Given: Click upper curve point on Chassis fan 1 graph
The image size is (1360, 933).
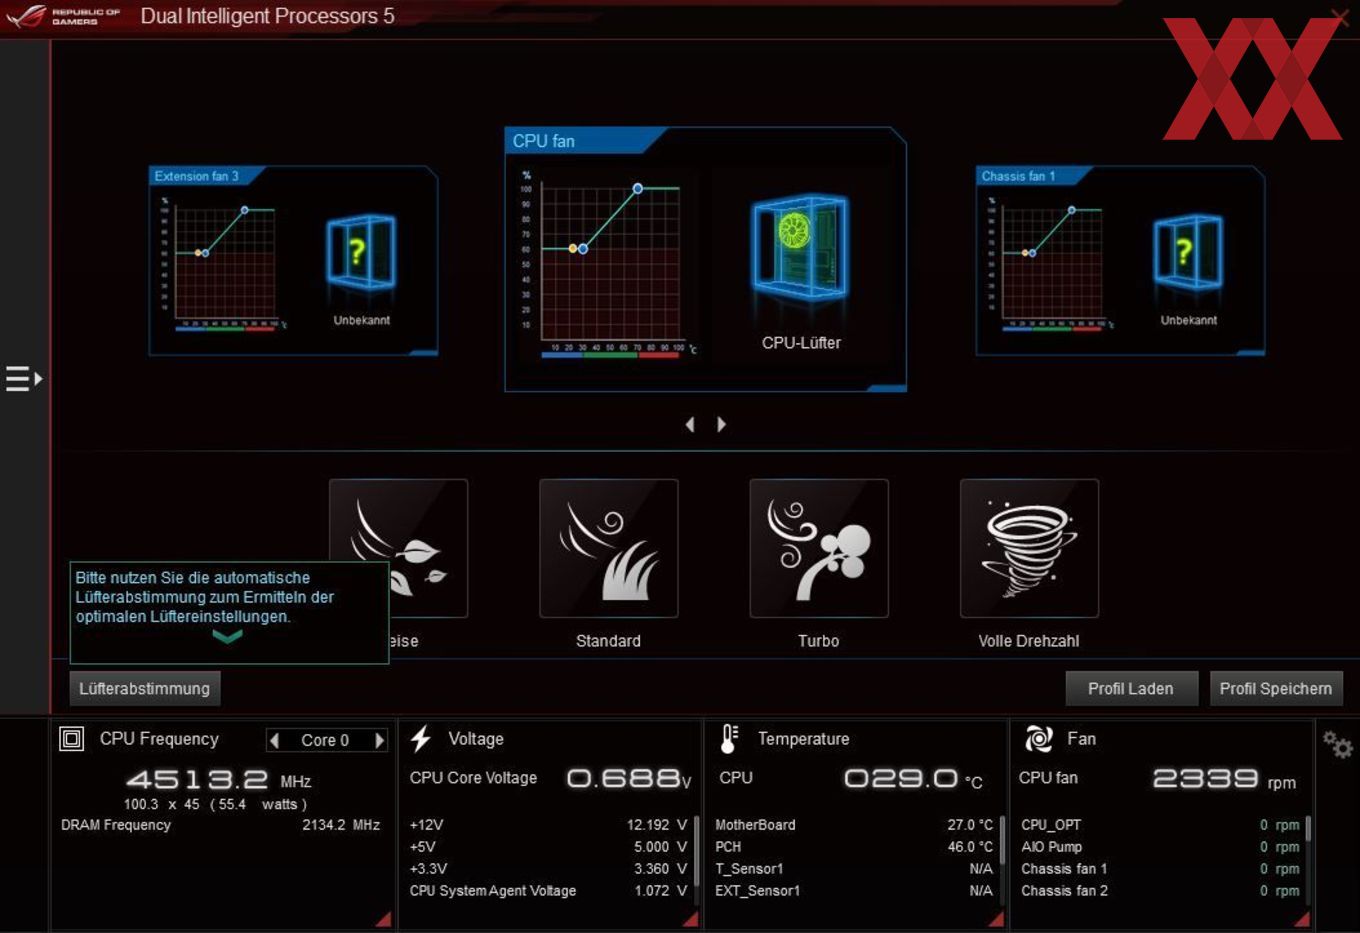Looking at the screenshot, I should click(1071, 210).
